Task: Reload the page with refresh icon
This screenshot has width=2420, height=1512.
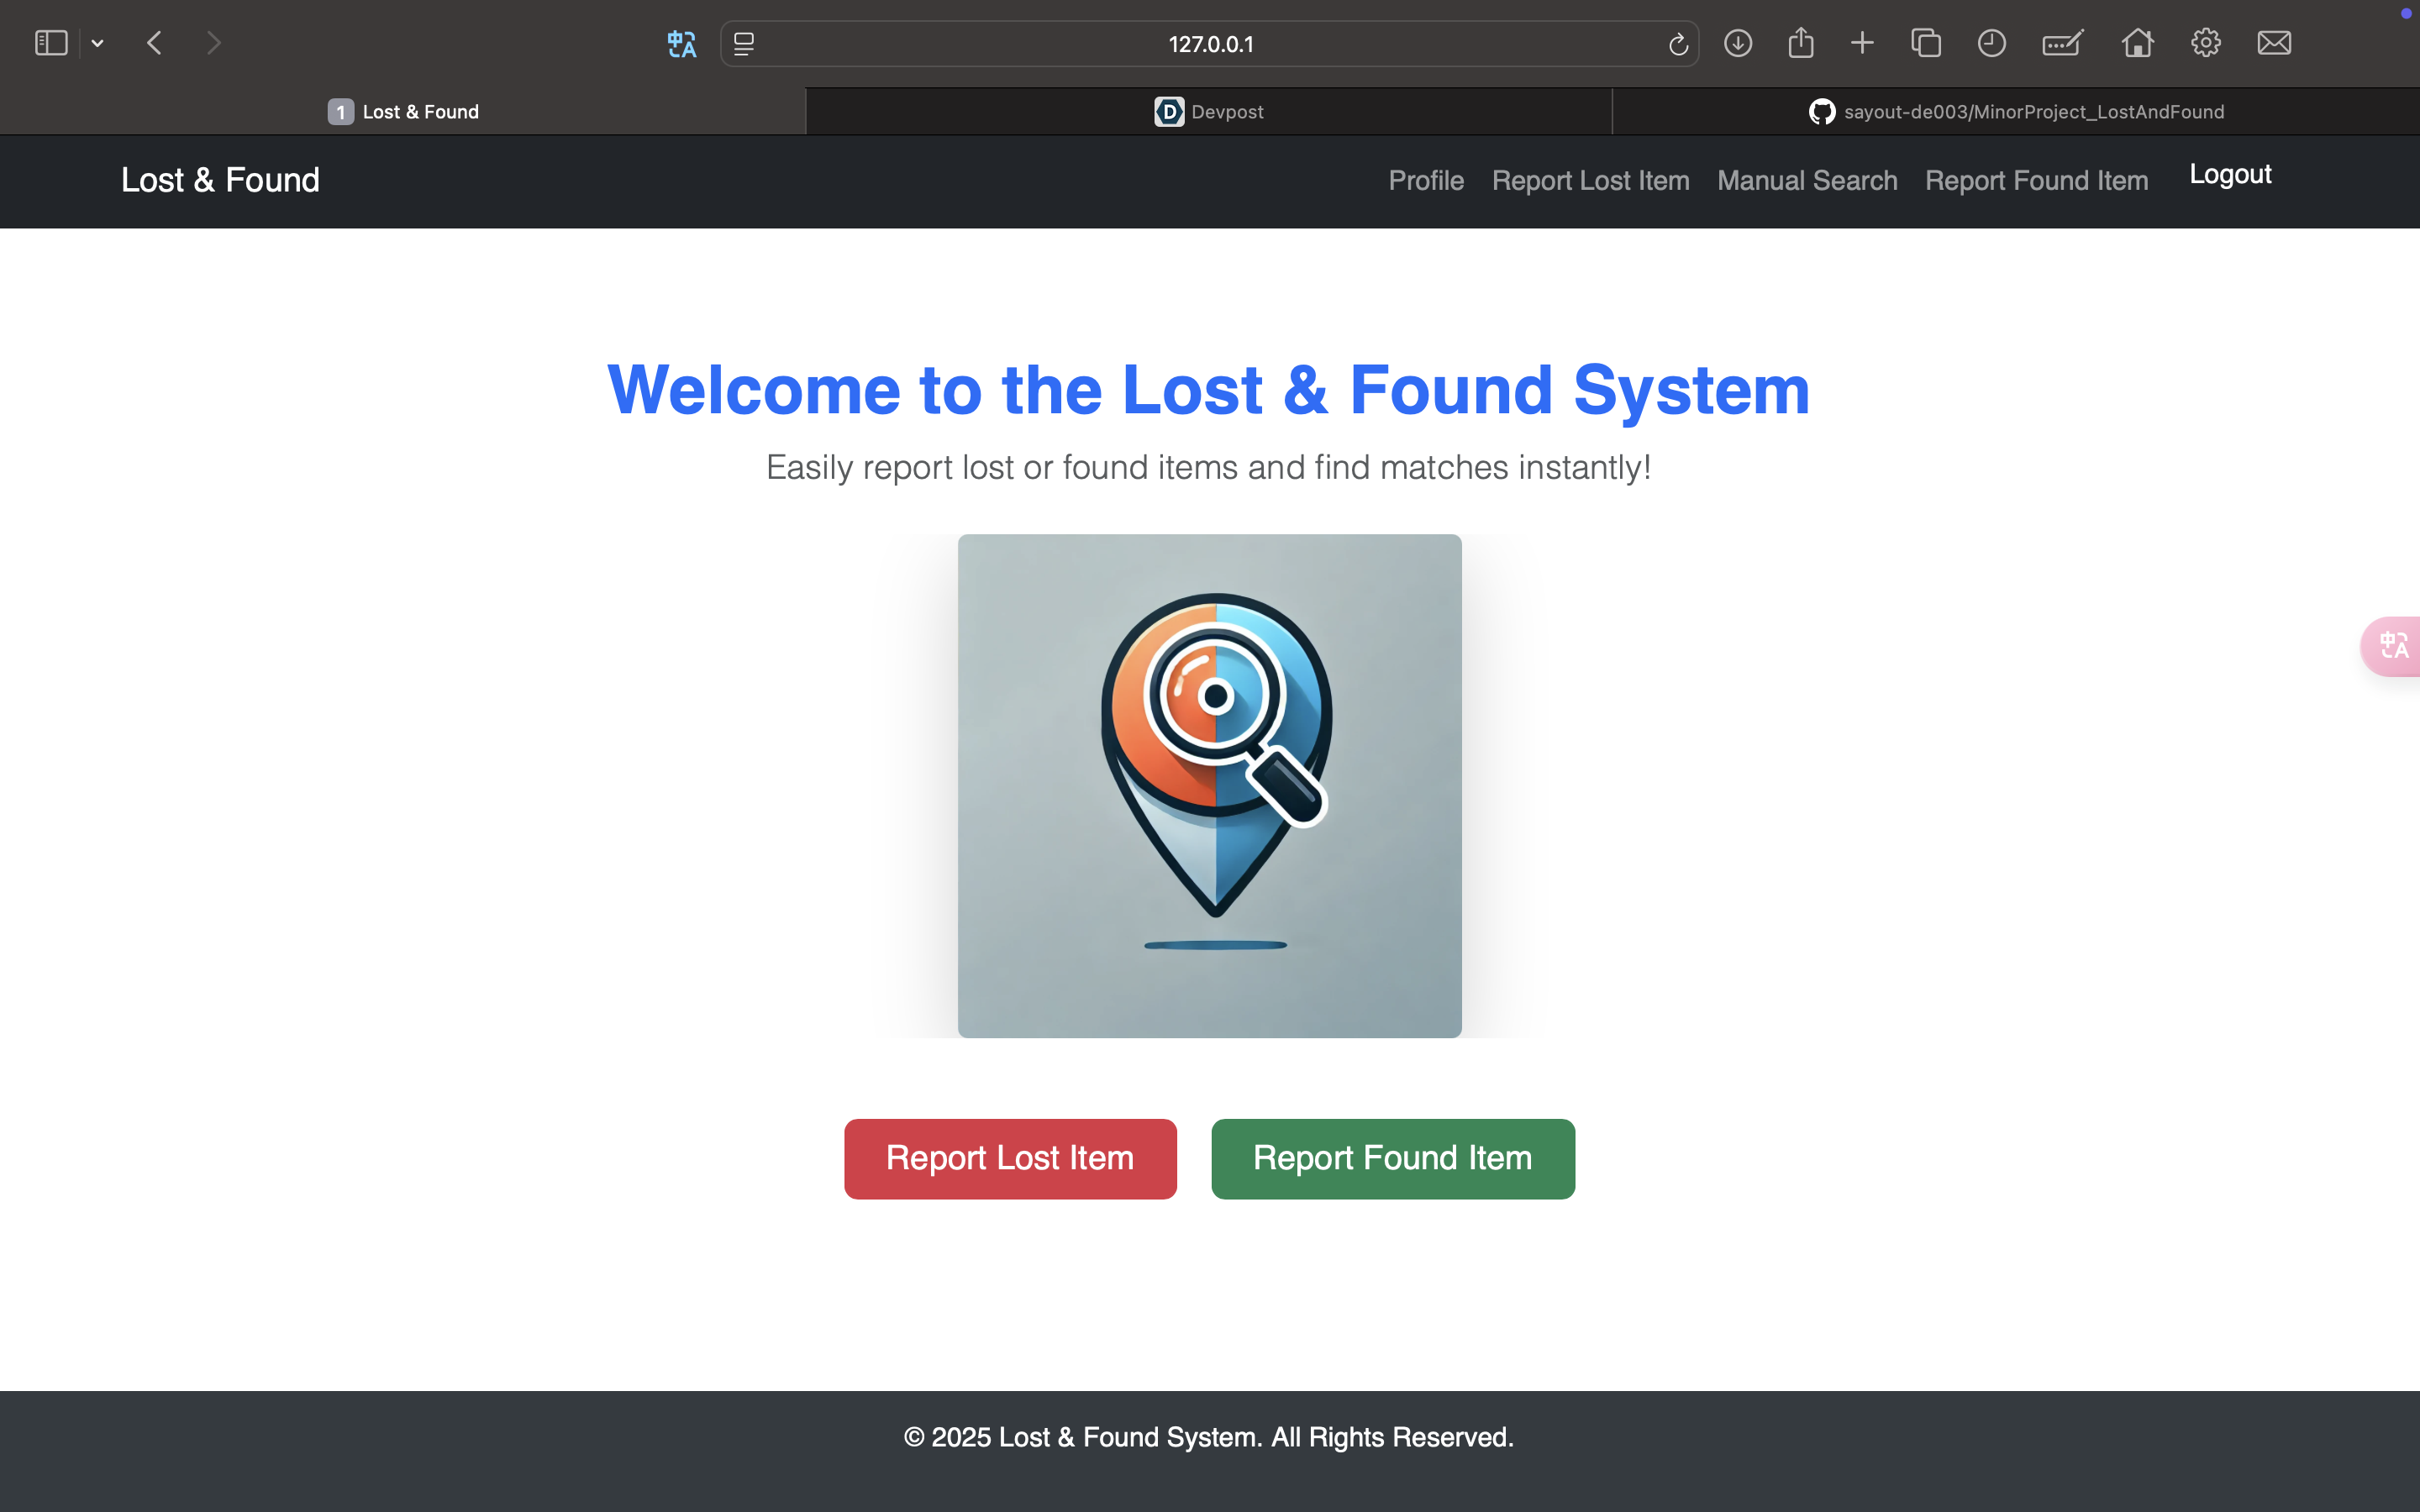Action: 1678,44
